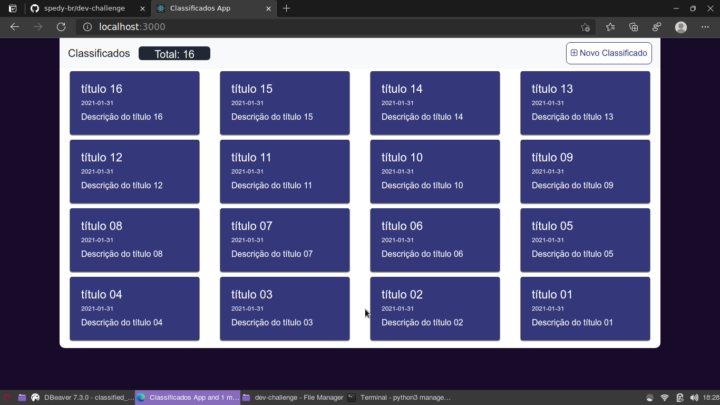720x405 pixels.
Task: View site information icon
Action: [x=87, y=27]
